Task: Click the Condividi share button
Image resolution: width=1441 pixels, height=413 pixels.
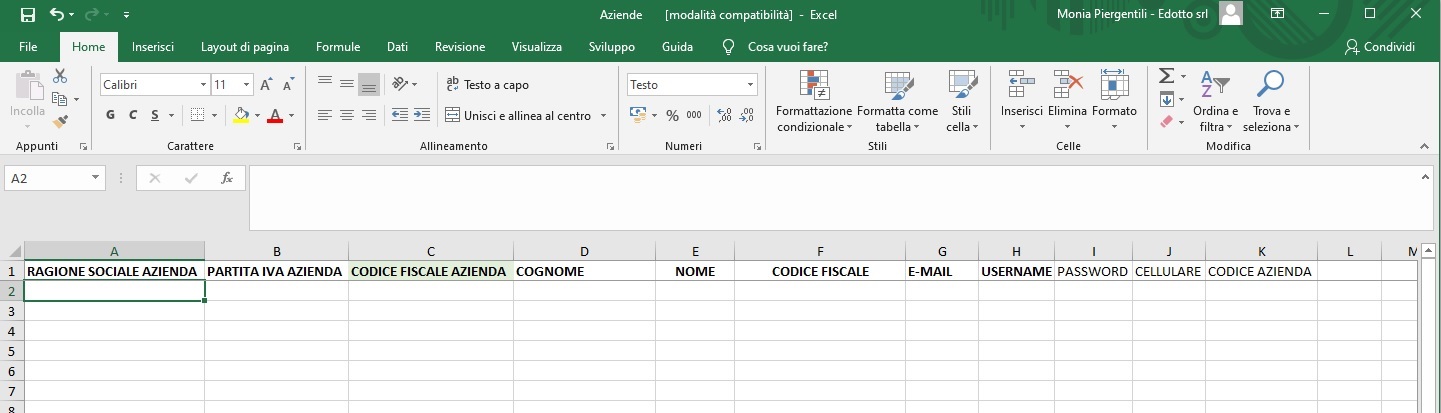Action: click(1380, 47)
